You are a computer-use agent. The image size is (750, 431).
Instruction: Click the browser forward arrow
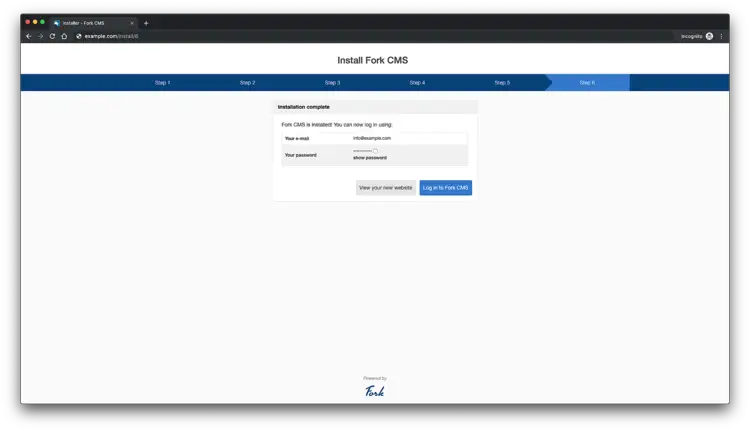point(40,36)
